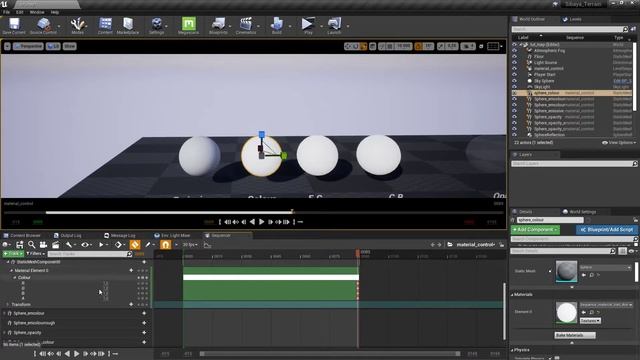The width and height of the screenshot is (640, 360).
Task: Click the green Add Component button
Action: 535,230
